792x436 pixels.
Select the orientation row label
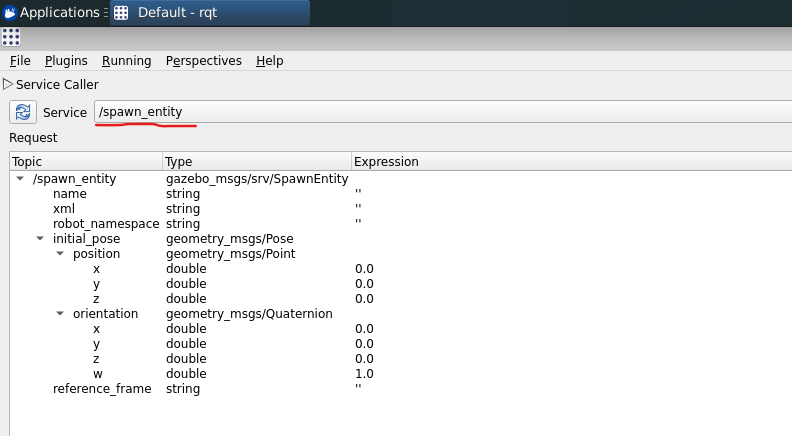105,314
